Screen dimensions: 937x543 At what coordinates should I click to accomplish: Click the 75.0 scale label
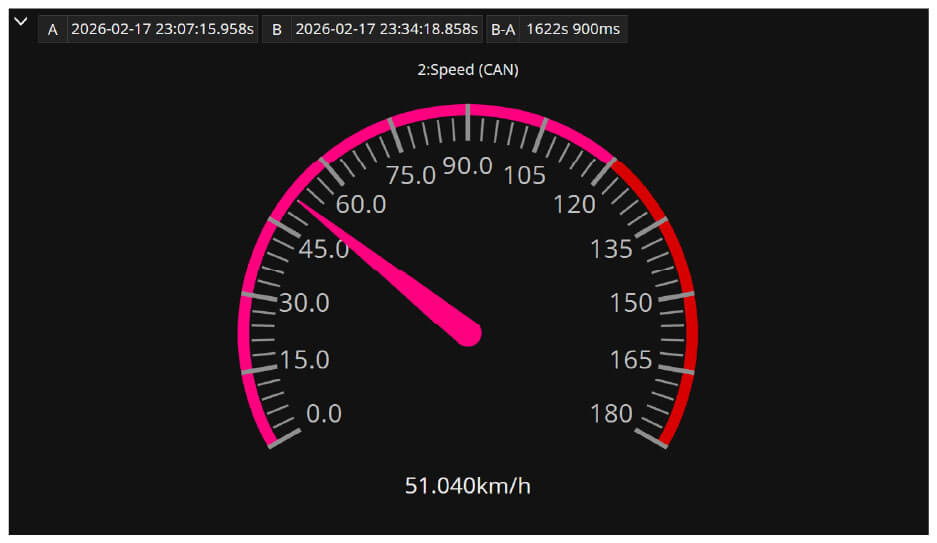pos(411,176)
